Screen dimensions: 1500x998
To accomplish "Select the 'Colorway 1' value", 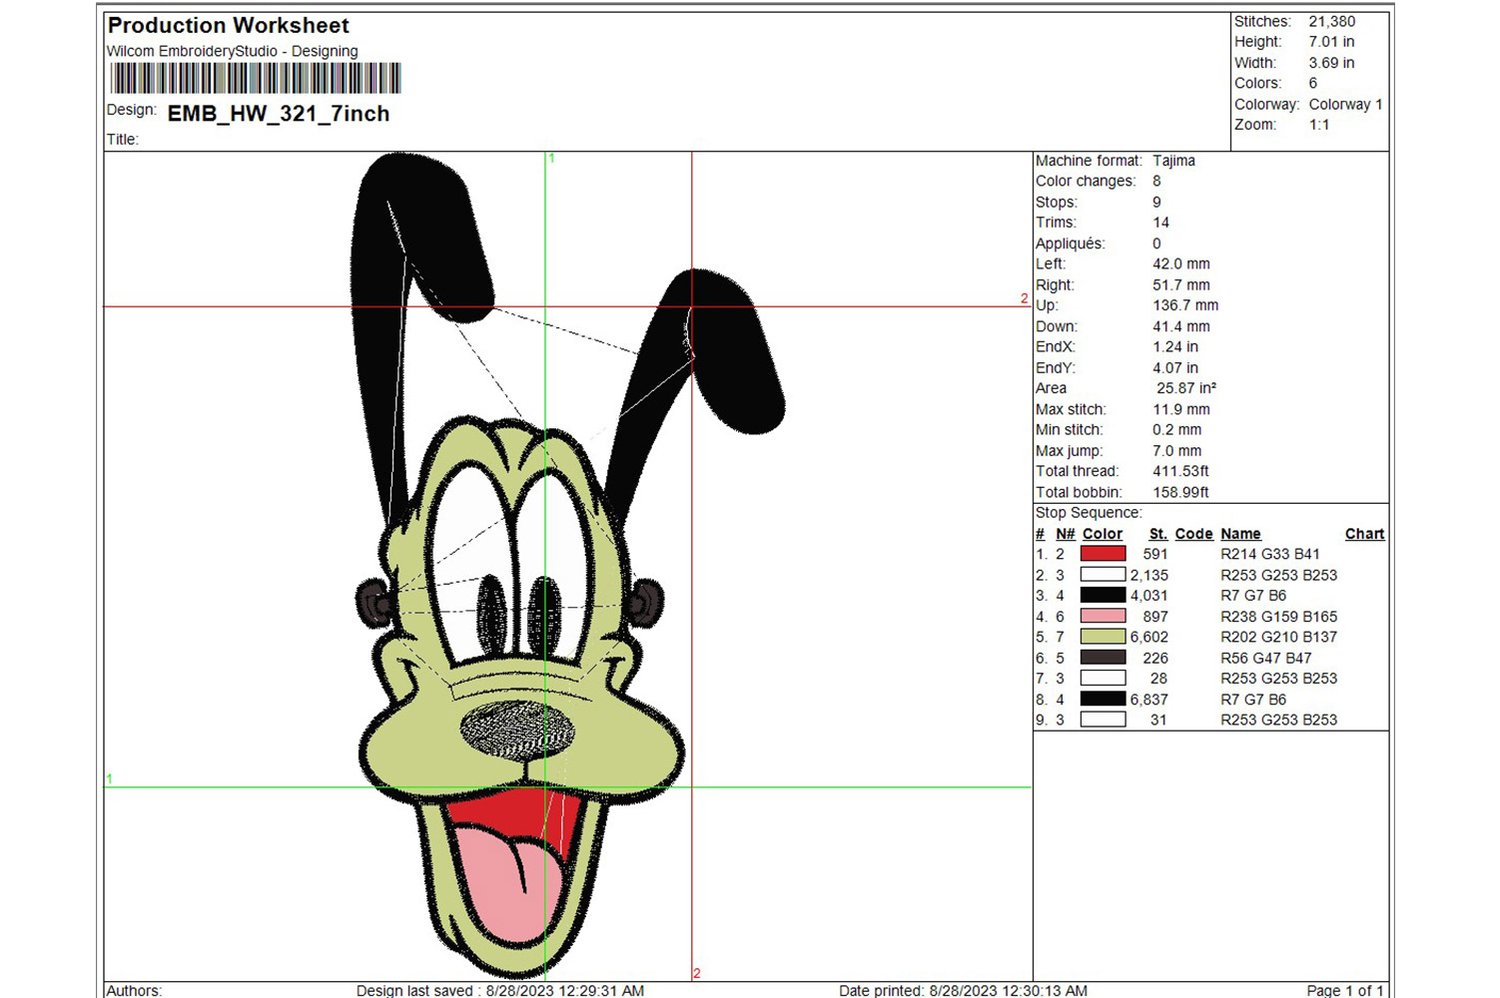I will (1346, 104).
